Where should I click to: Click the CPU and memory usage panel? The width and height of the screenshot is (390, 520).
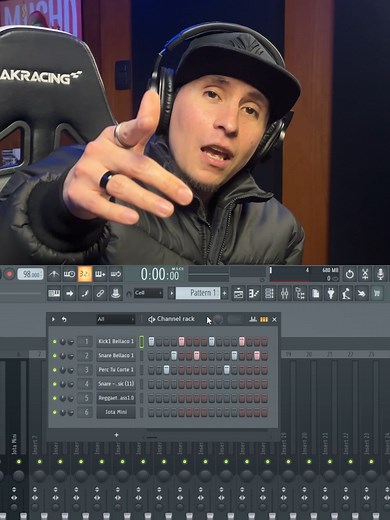coord(304,275)
